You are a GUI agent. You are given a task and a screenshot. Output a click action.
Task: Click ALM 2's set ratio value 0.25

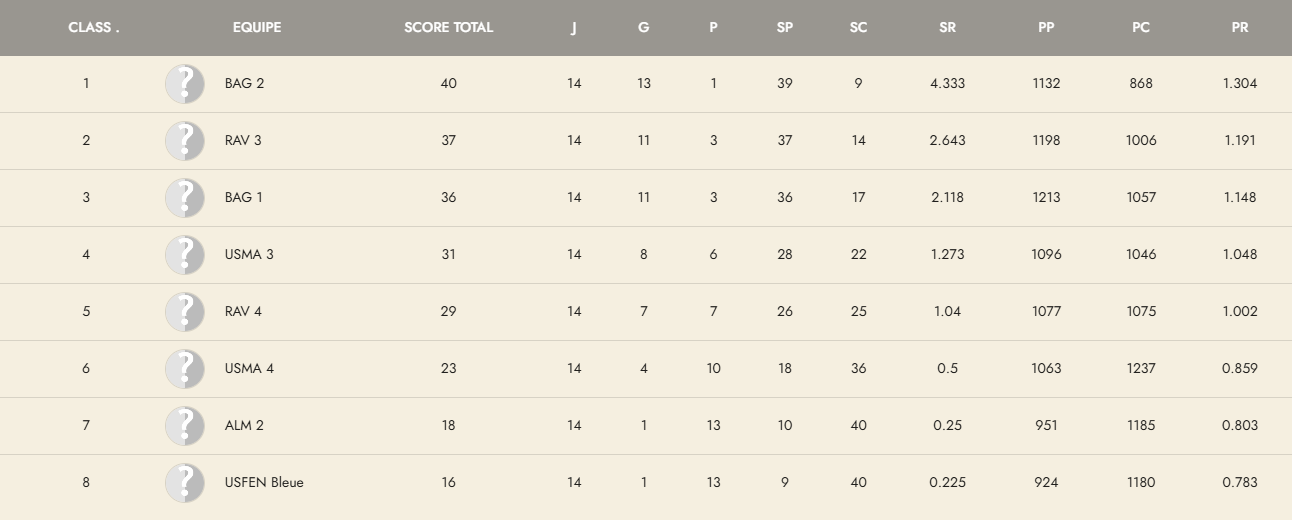[947, 426]
